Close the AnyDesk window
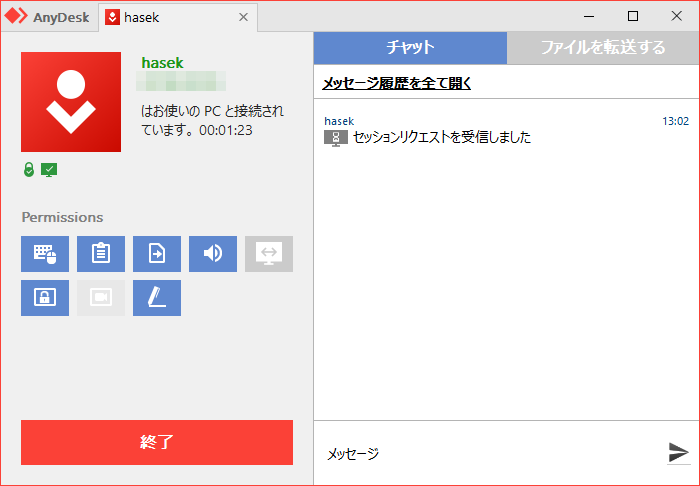This screenshot has width=700, height=486. coord(676,17)
